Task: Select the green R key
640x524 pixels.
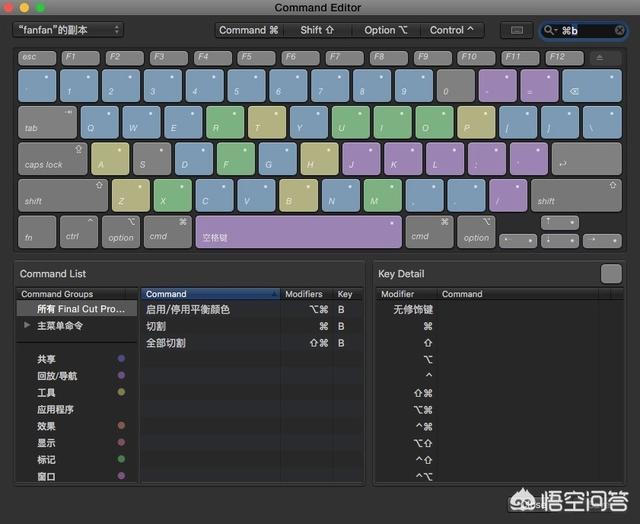Action: tap(225, 122)
